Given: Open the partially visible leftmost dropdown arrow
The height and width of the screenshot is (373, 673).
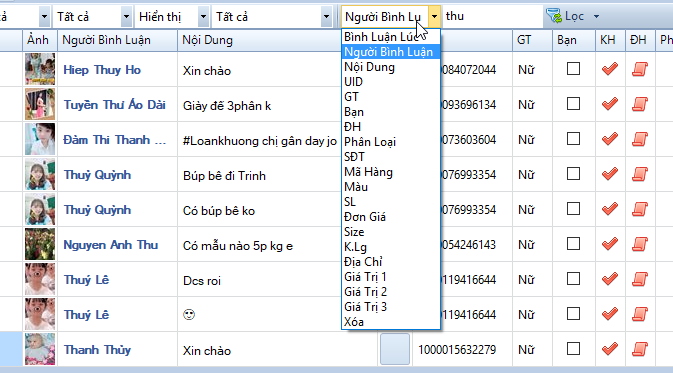Looking at the screenshot, I should point(44,17).
